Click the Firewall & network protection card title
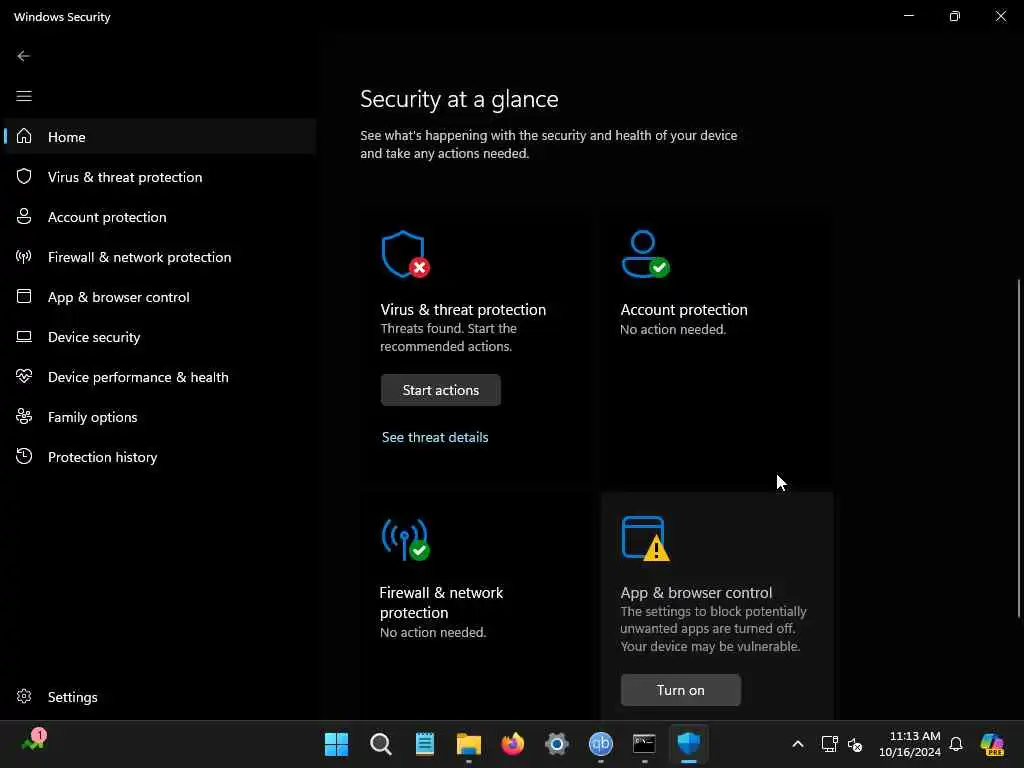1024x768 pixels. click(x=441, y=602)
